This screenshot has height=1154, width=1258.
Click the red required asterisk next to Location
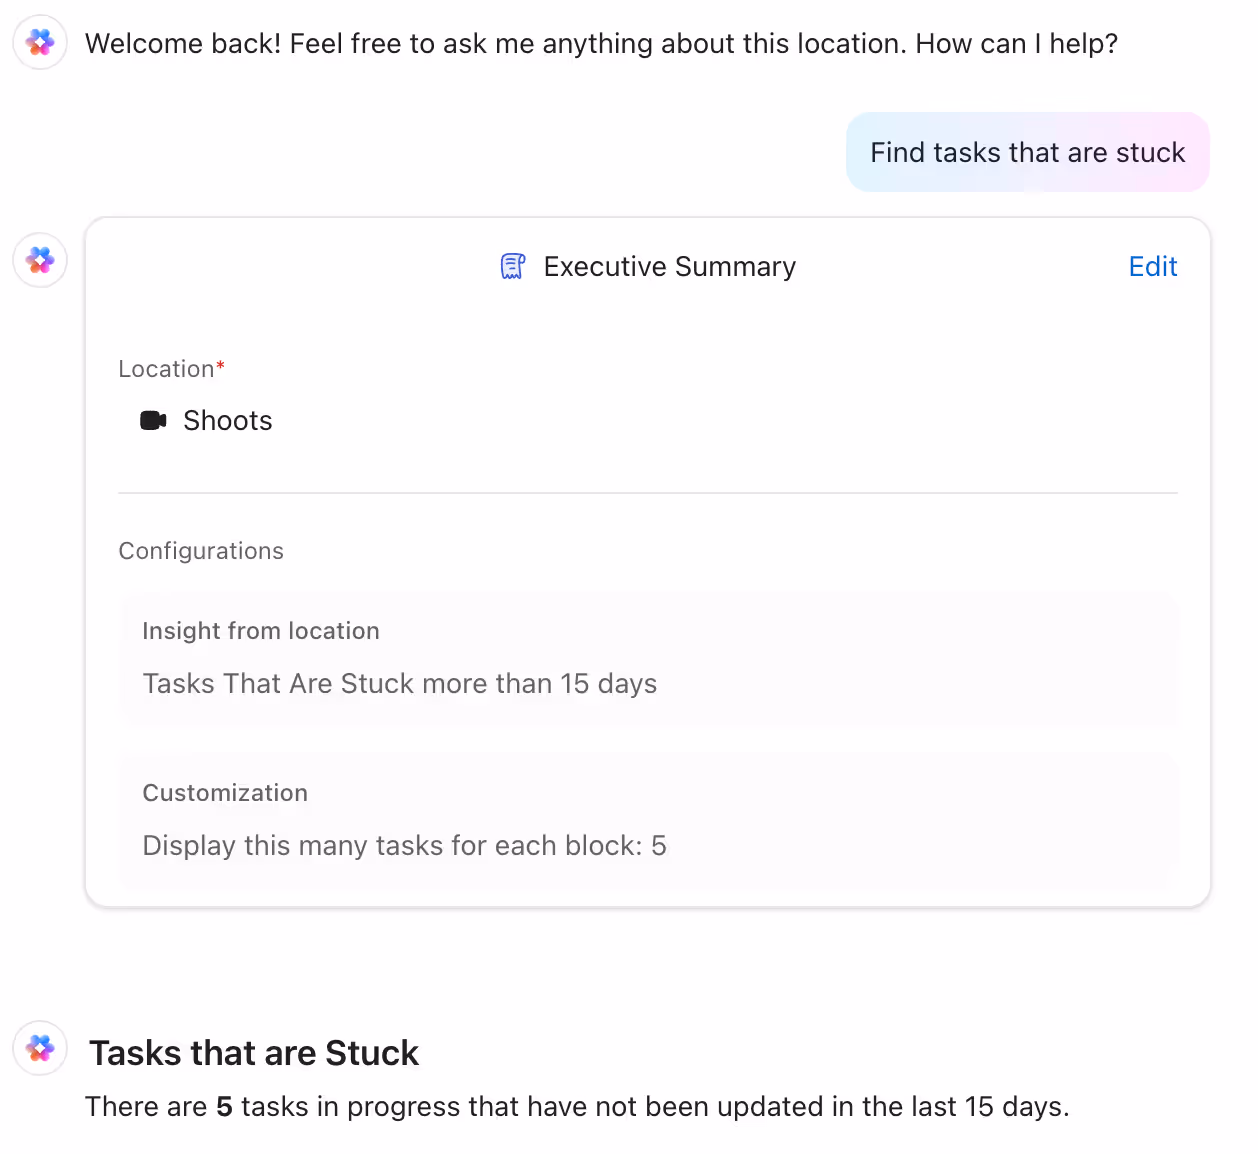[x=220, y=366]
